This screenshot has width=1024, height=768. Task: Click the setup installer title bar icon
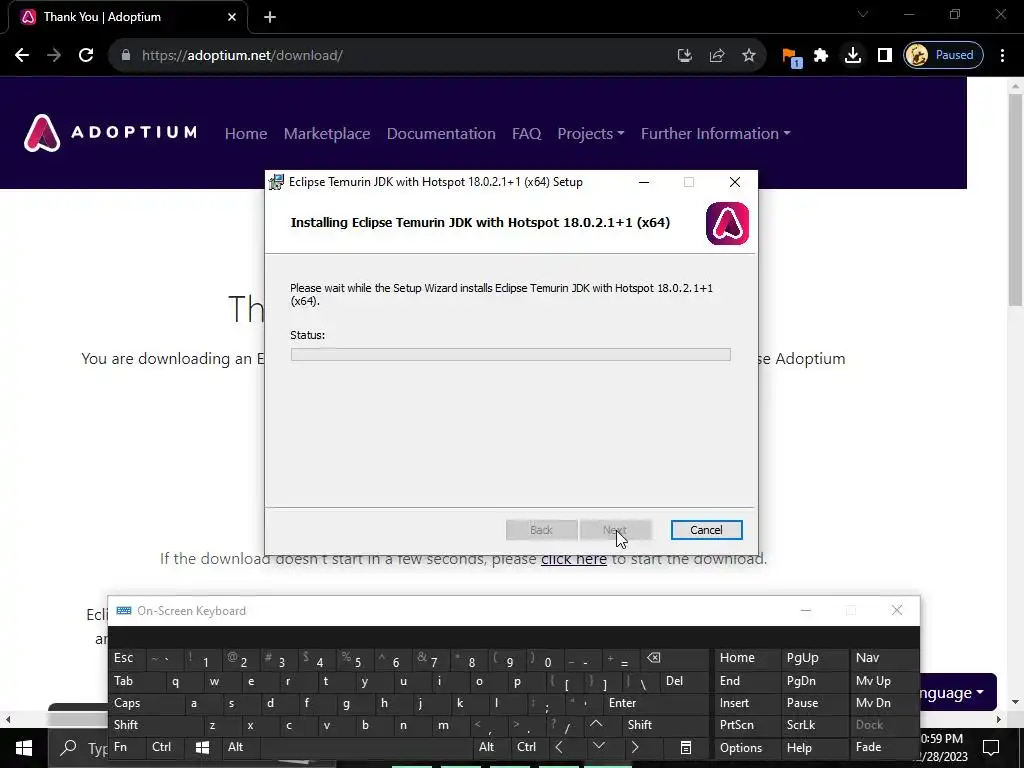277,182
